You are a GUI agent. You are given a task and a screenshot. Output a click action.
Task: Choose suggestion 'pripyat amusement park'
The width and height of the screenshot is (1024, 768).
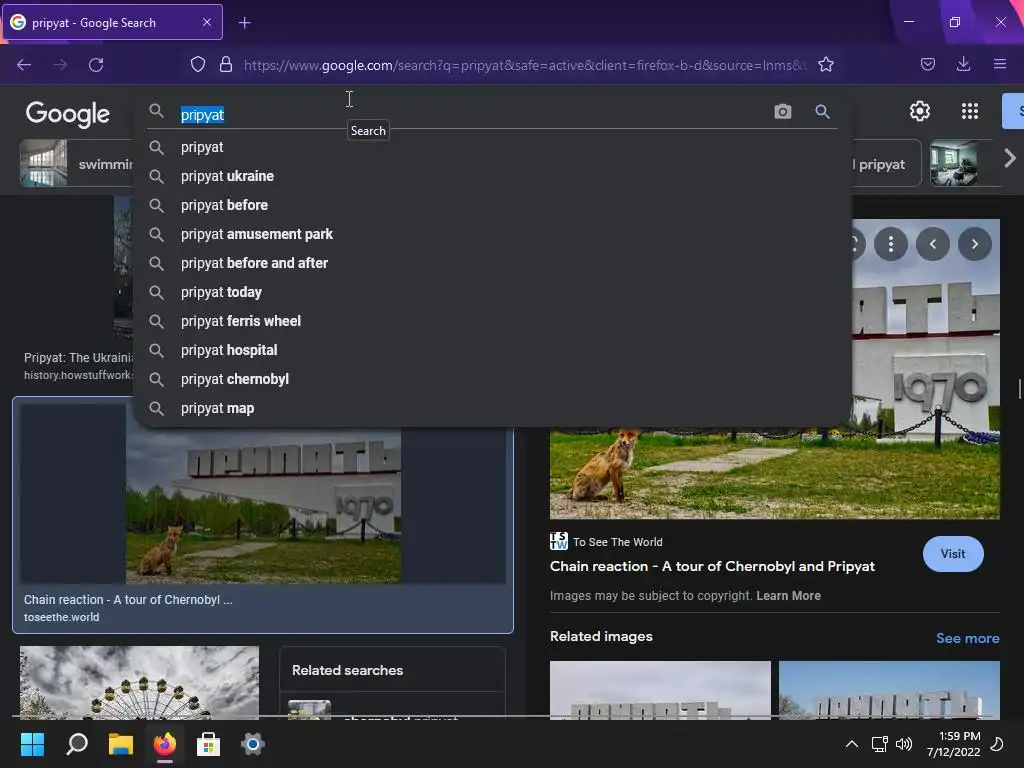(x=492, y=234)
